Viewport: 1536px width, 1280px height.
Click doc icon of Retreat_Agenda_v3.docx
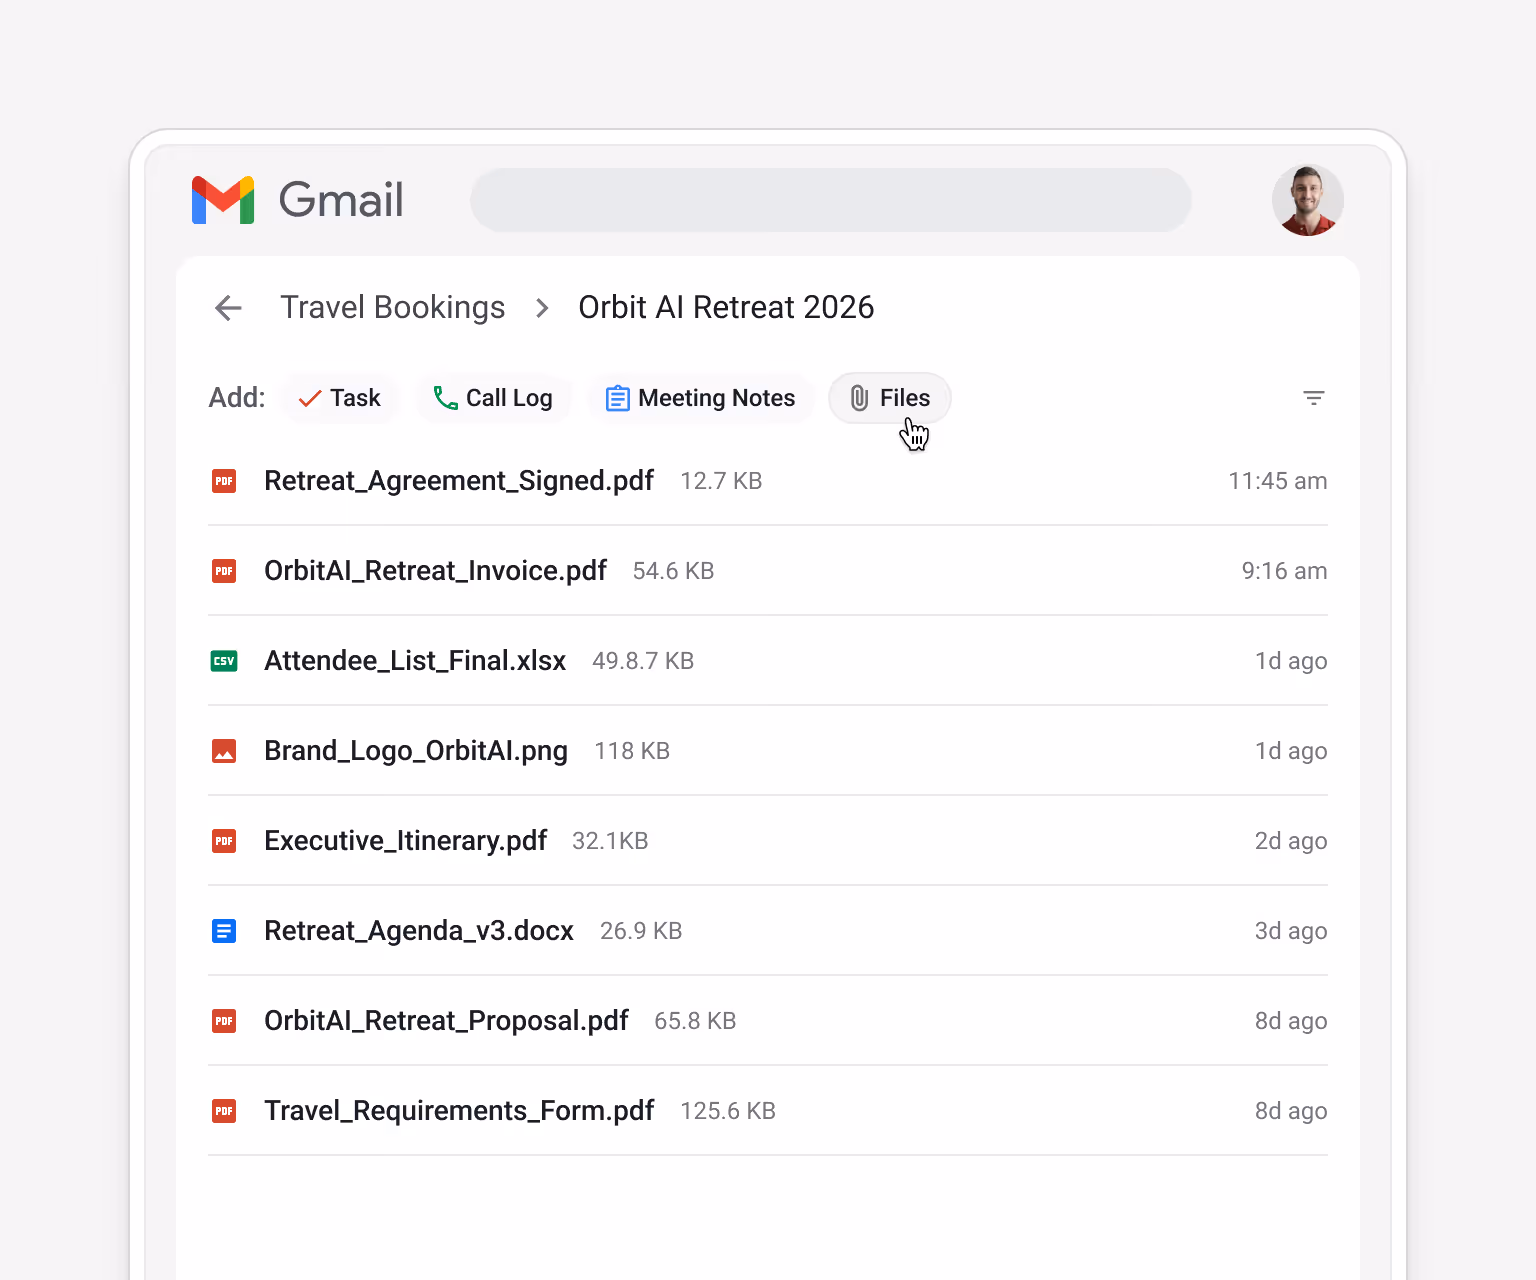click(x=224, y=931)
